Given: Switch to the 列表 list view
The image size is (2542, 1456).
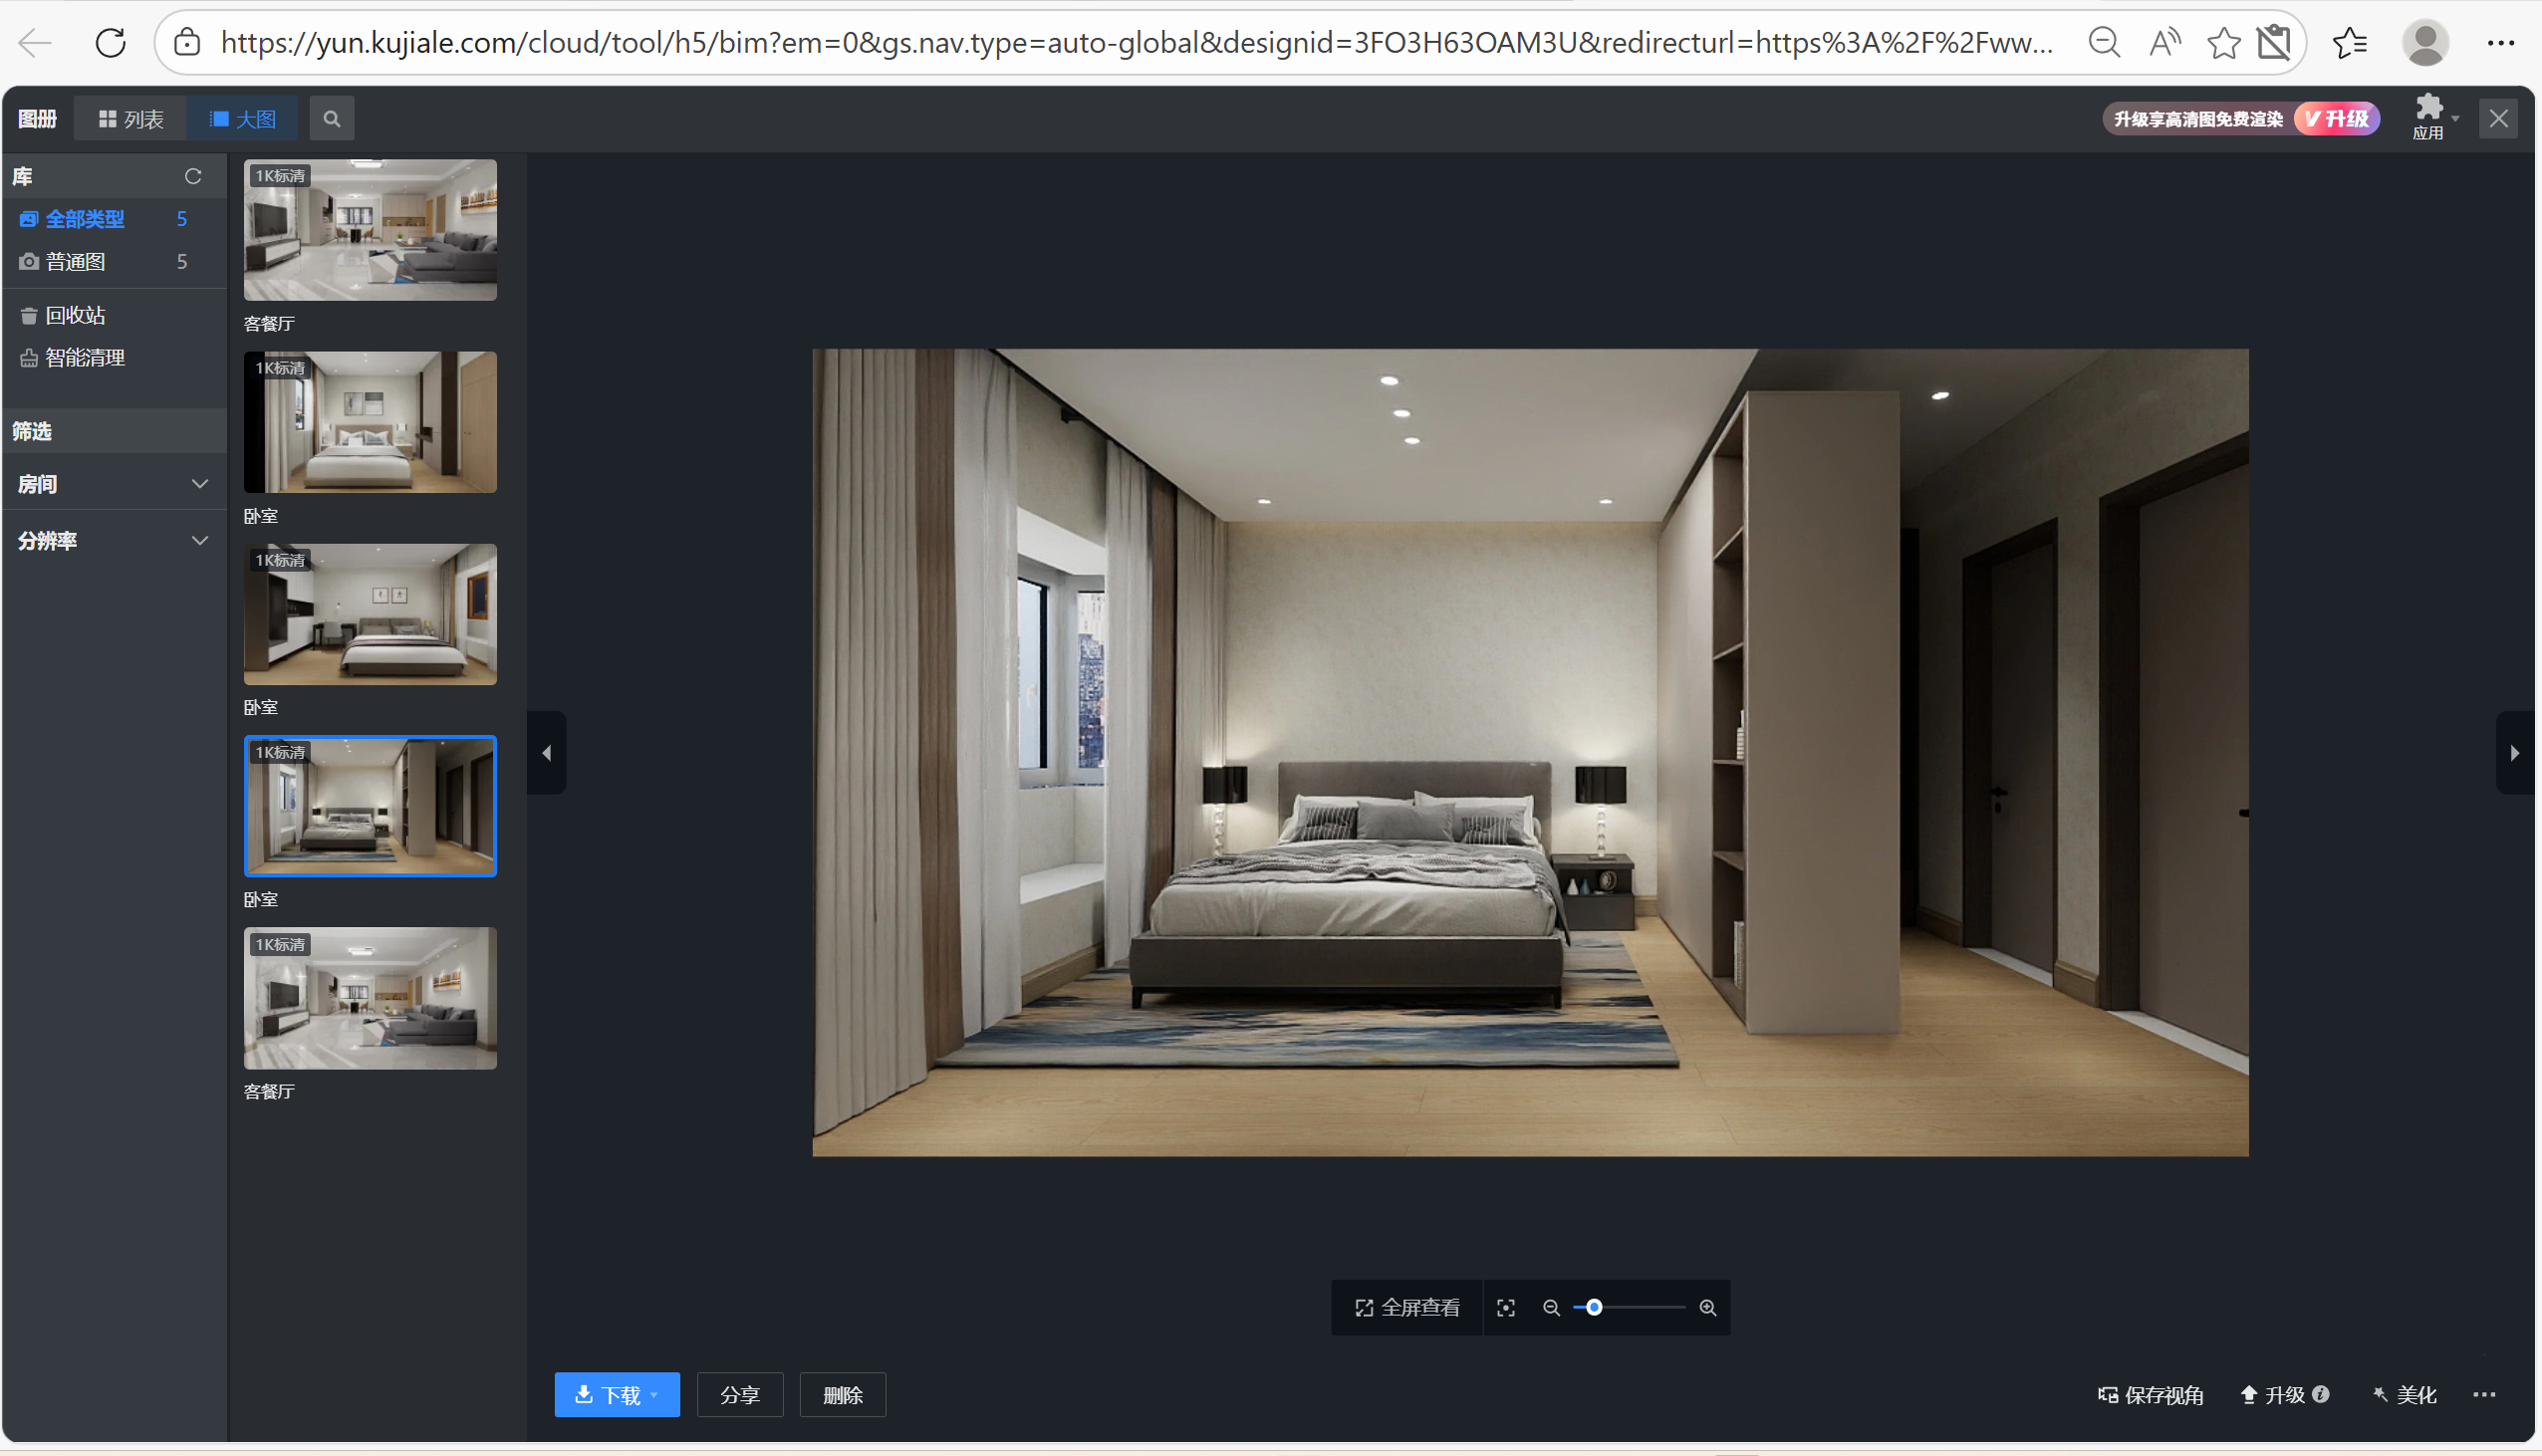Looking at the screenshot, I should tap(131, 119).
